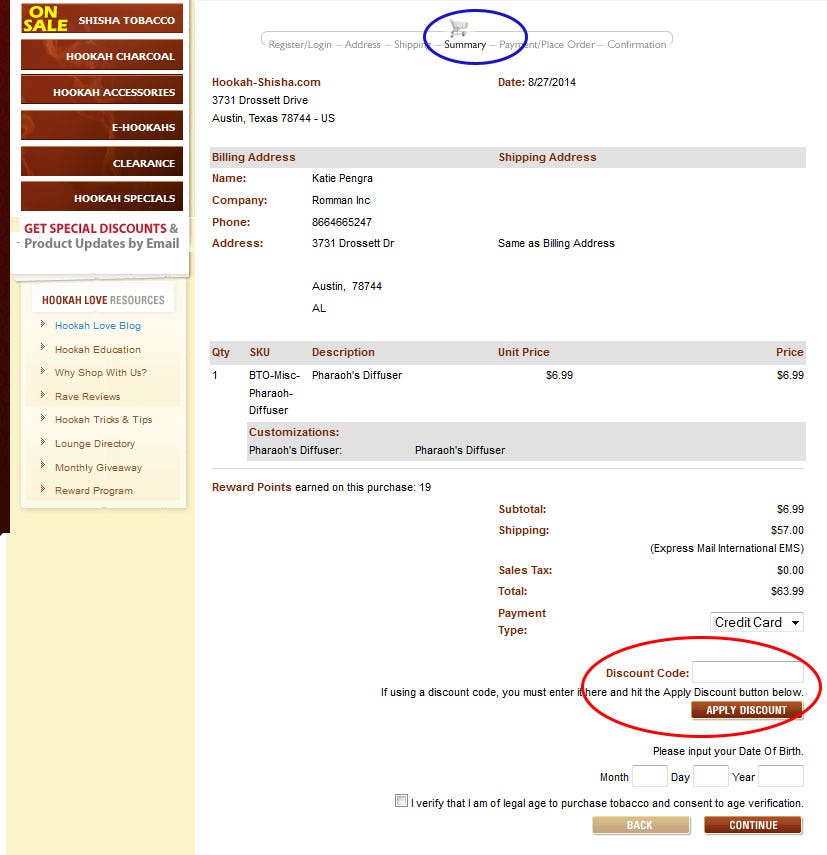
Task: Select the Summary checkout step
Action: click(x=465, y=45)
